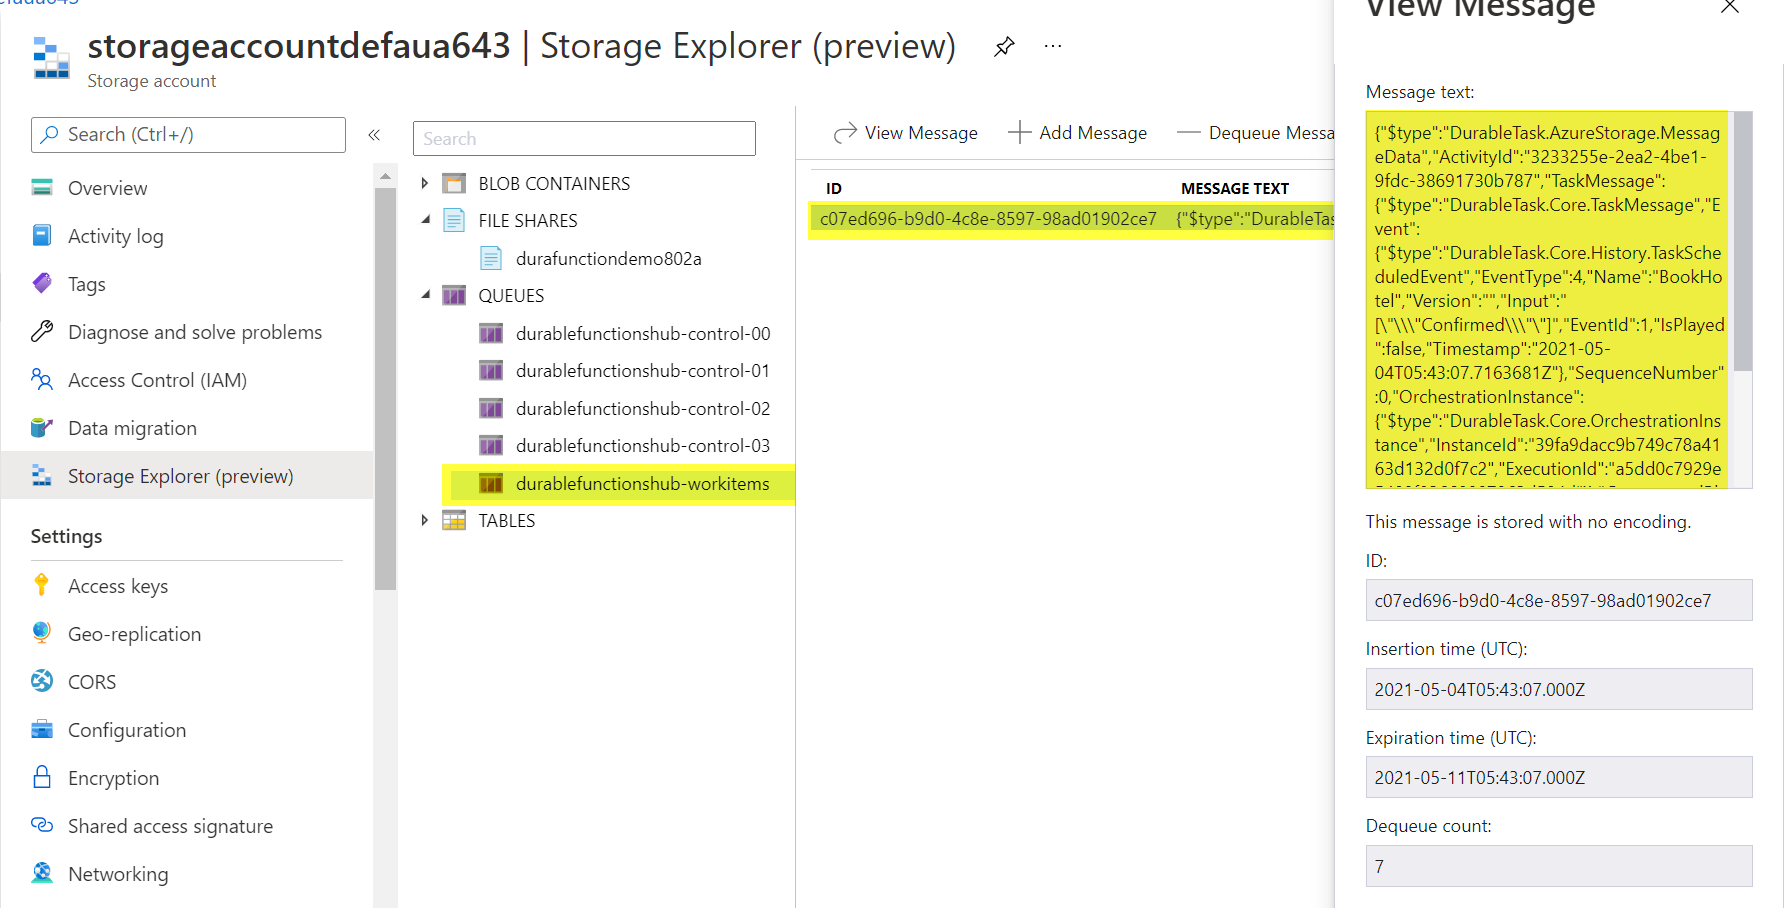
Task: Open the Encryption lock icon
Action: click(x=41, y=777)
